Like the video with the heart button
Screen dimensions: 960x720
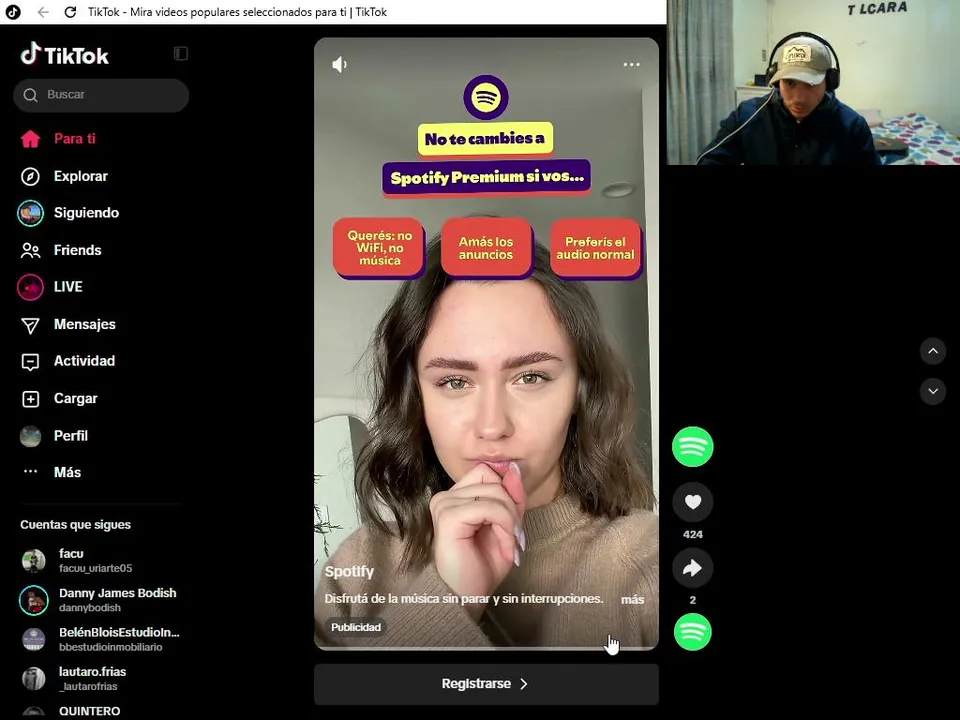pyautogui.click(x=692, y=502)
